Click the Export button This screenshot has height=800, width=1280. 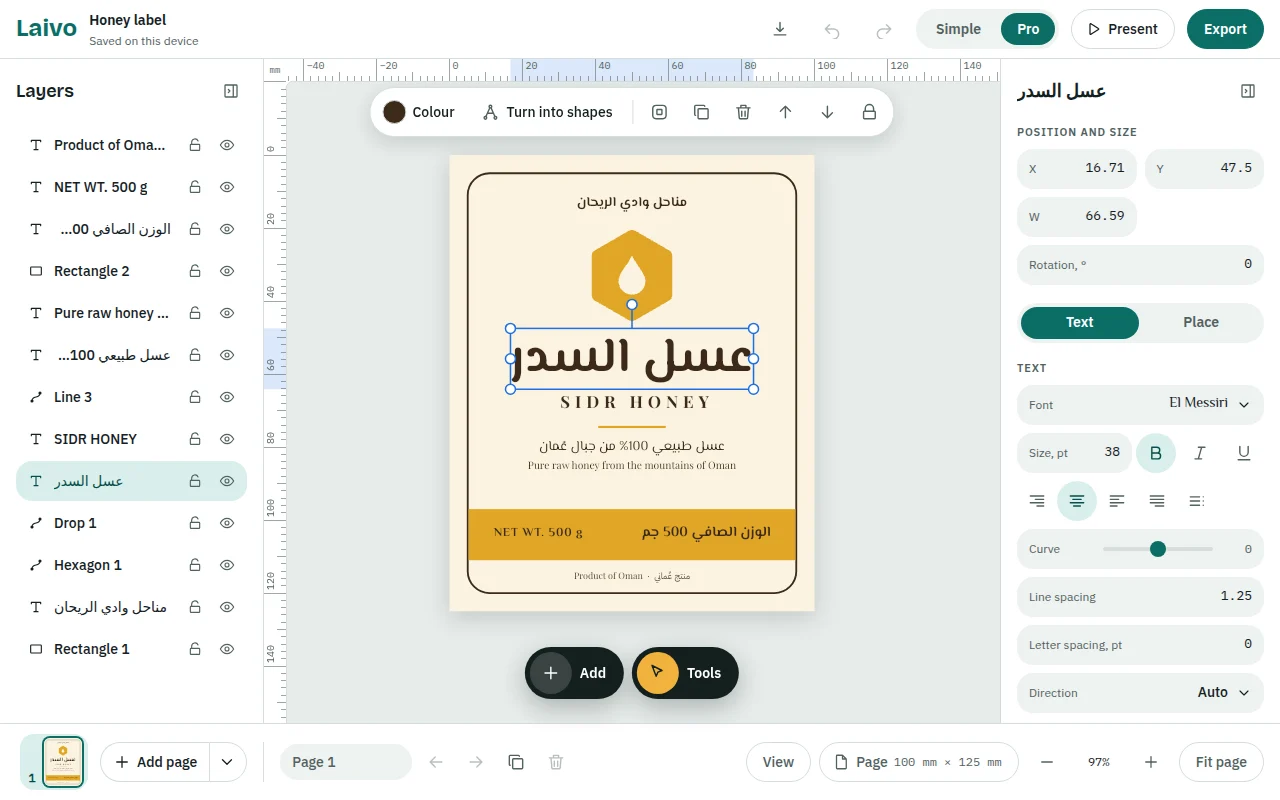coord(1225,29)
